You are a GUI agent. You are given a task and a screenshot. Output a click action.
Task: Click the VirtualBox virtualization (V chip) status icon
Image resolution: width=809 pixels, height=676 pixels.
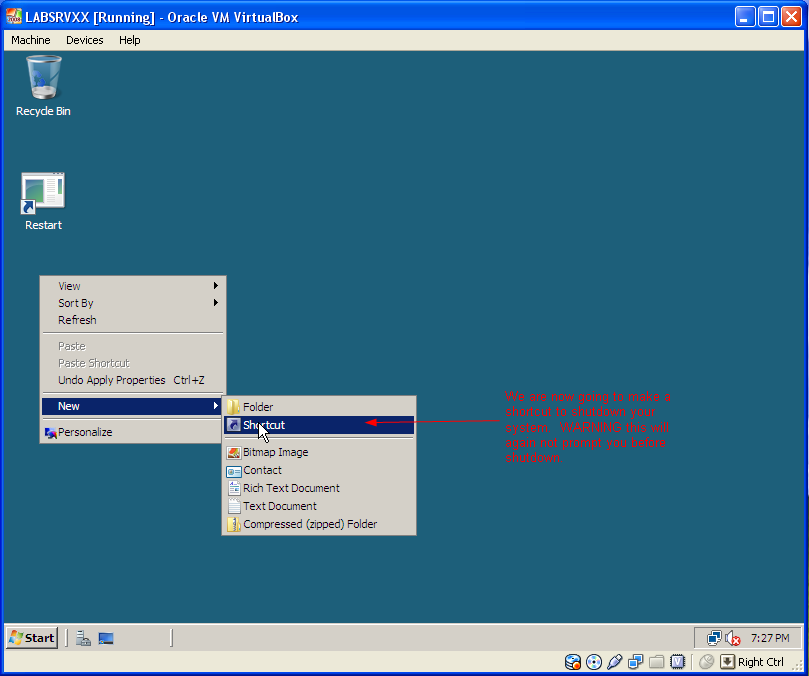(x=677, y=662)
